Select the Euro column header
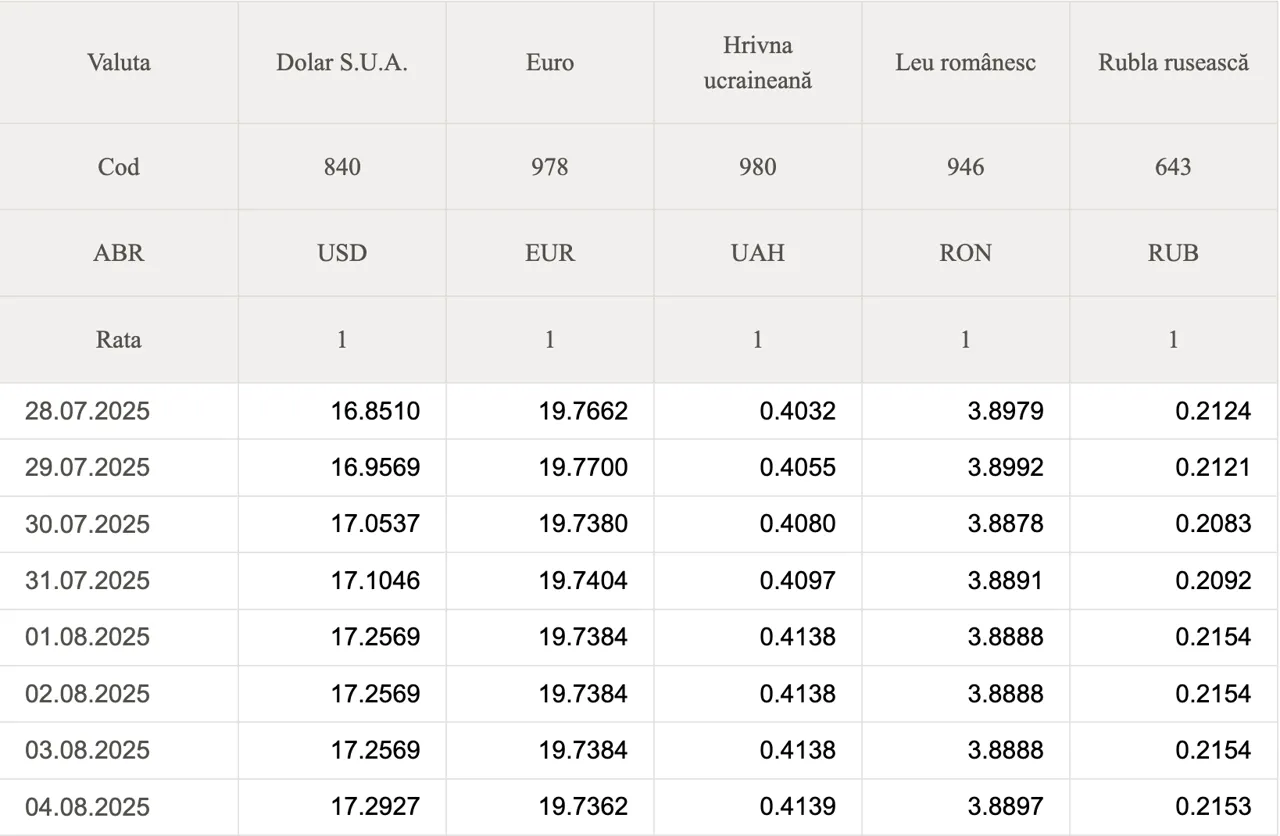The image size is (1280, 836). tap(550, 62)
